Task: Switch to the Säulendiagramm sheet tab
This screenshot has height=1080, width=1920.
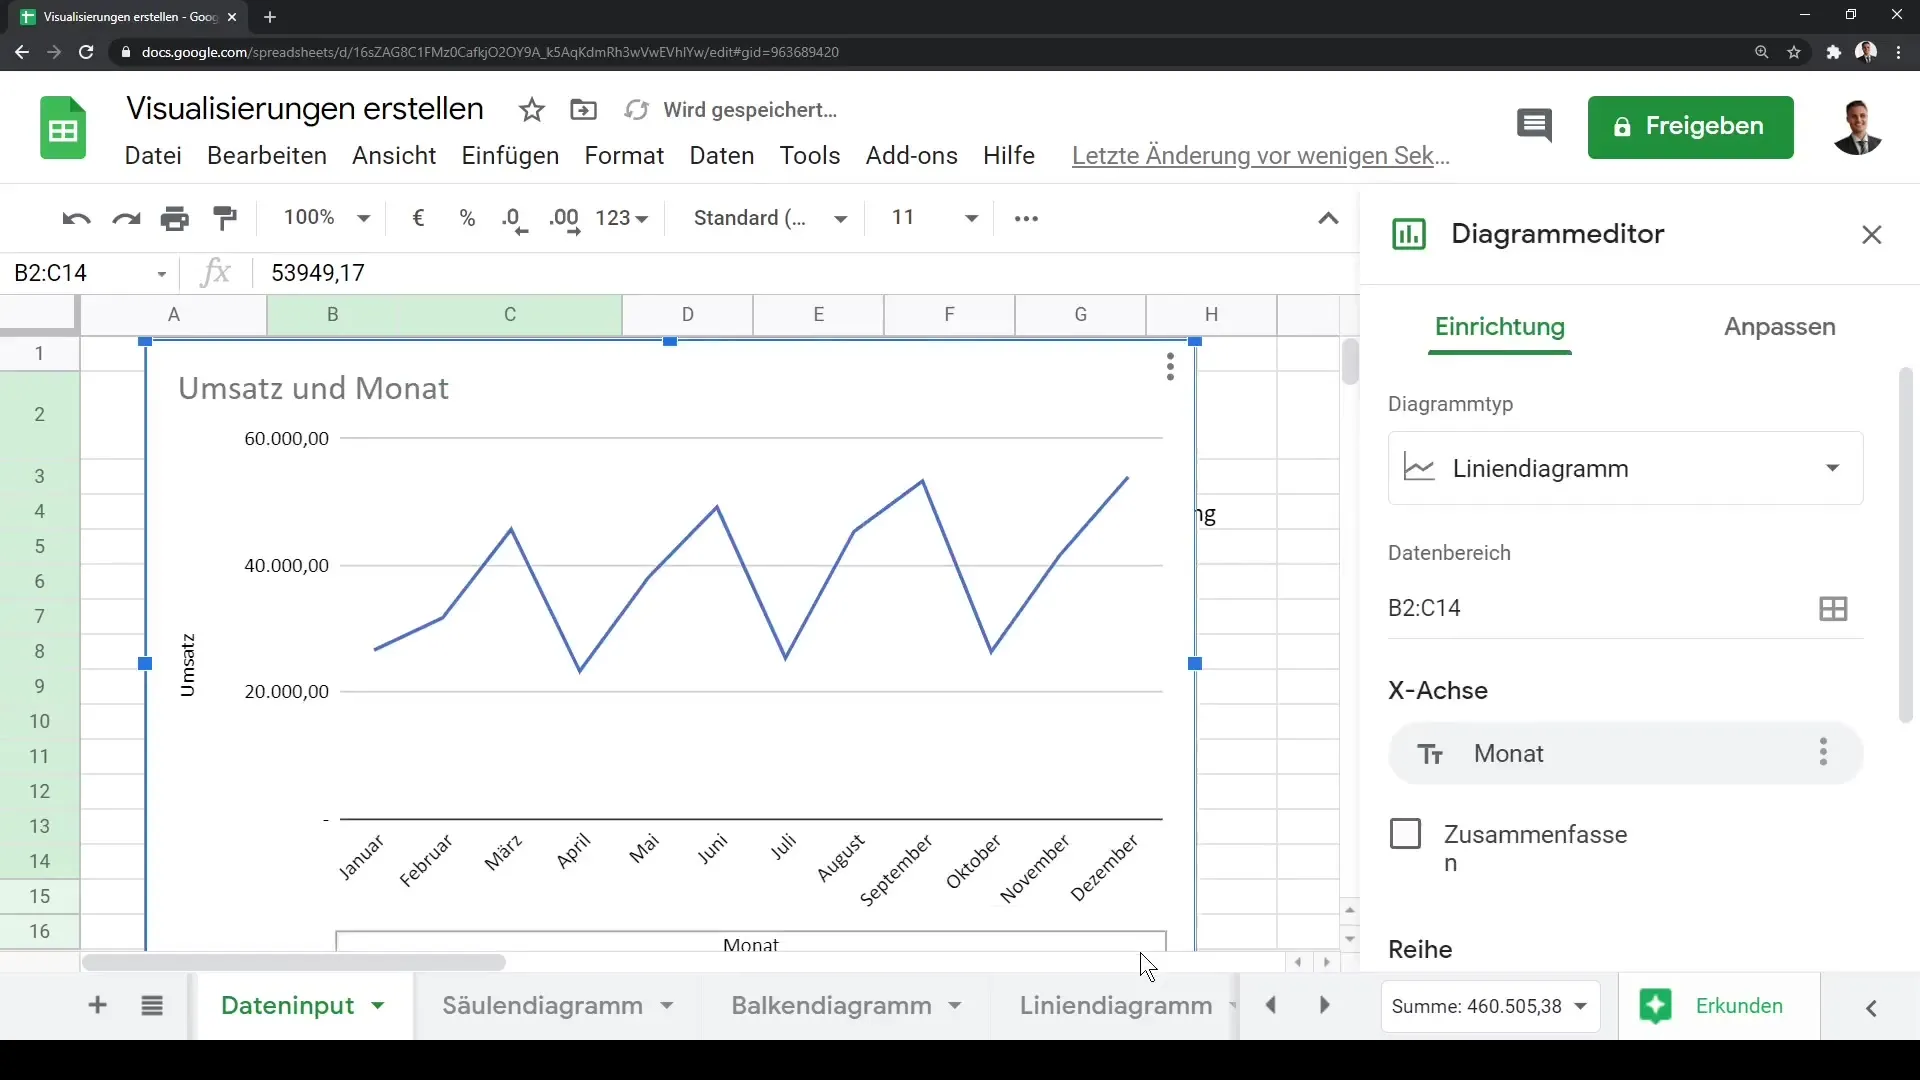Action: click(543, 1005)
